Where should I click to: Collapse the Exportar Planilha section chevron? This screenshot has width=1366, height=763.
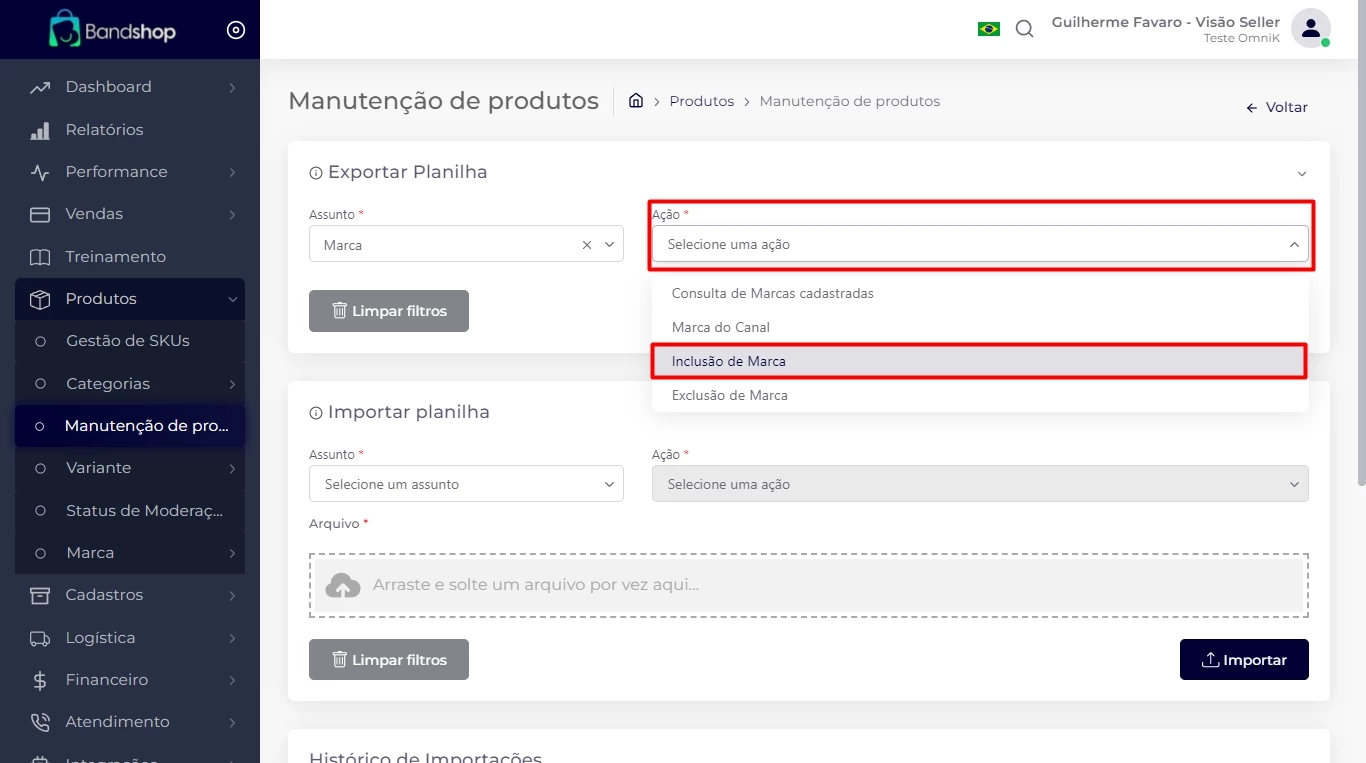point(1301,173)
